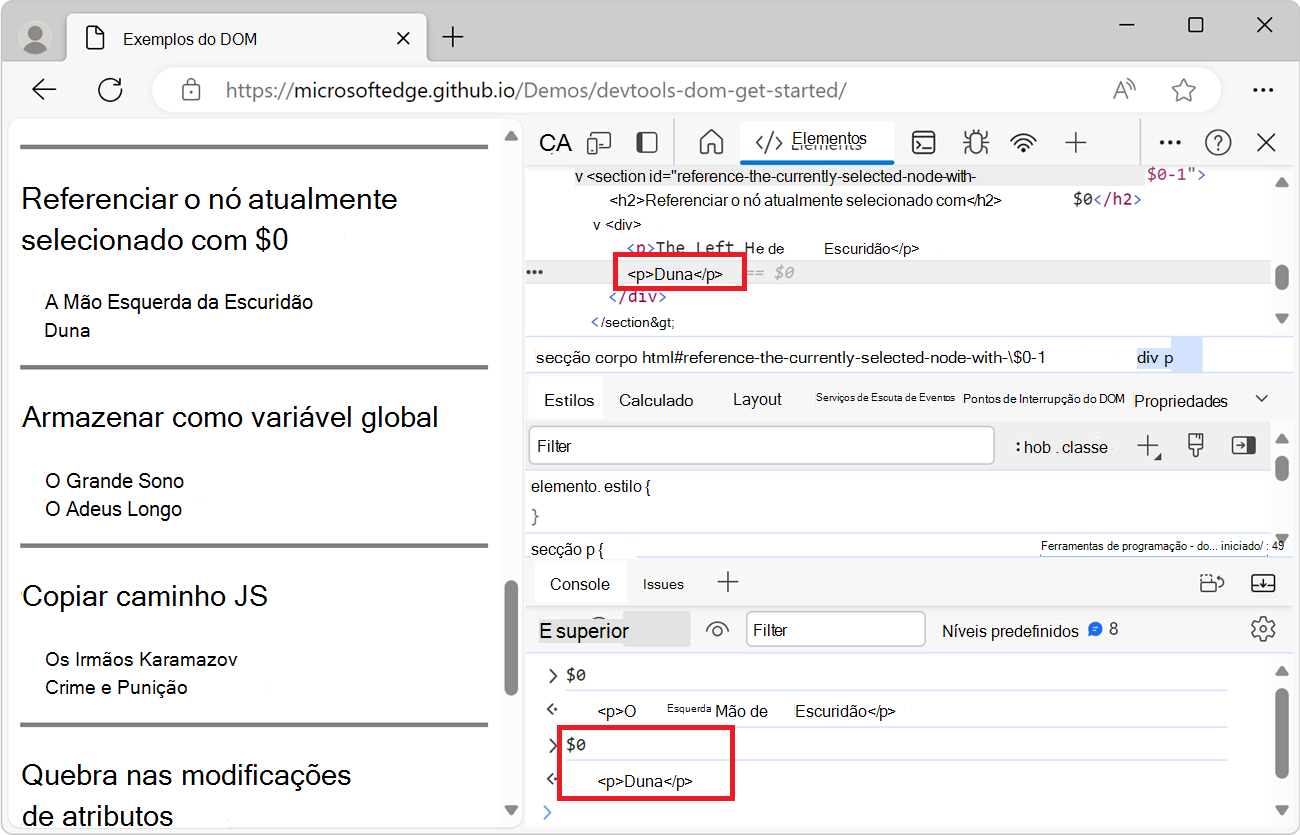Click the console output scrollbar thumb
Image resolution: width=1300 pixels, height=835 pixels.
point(1282,732)
